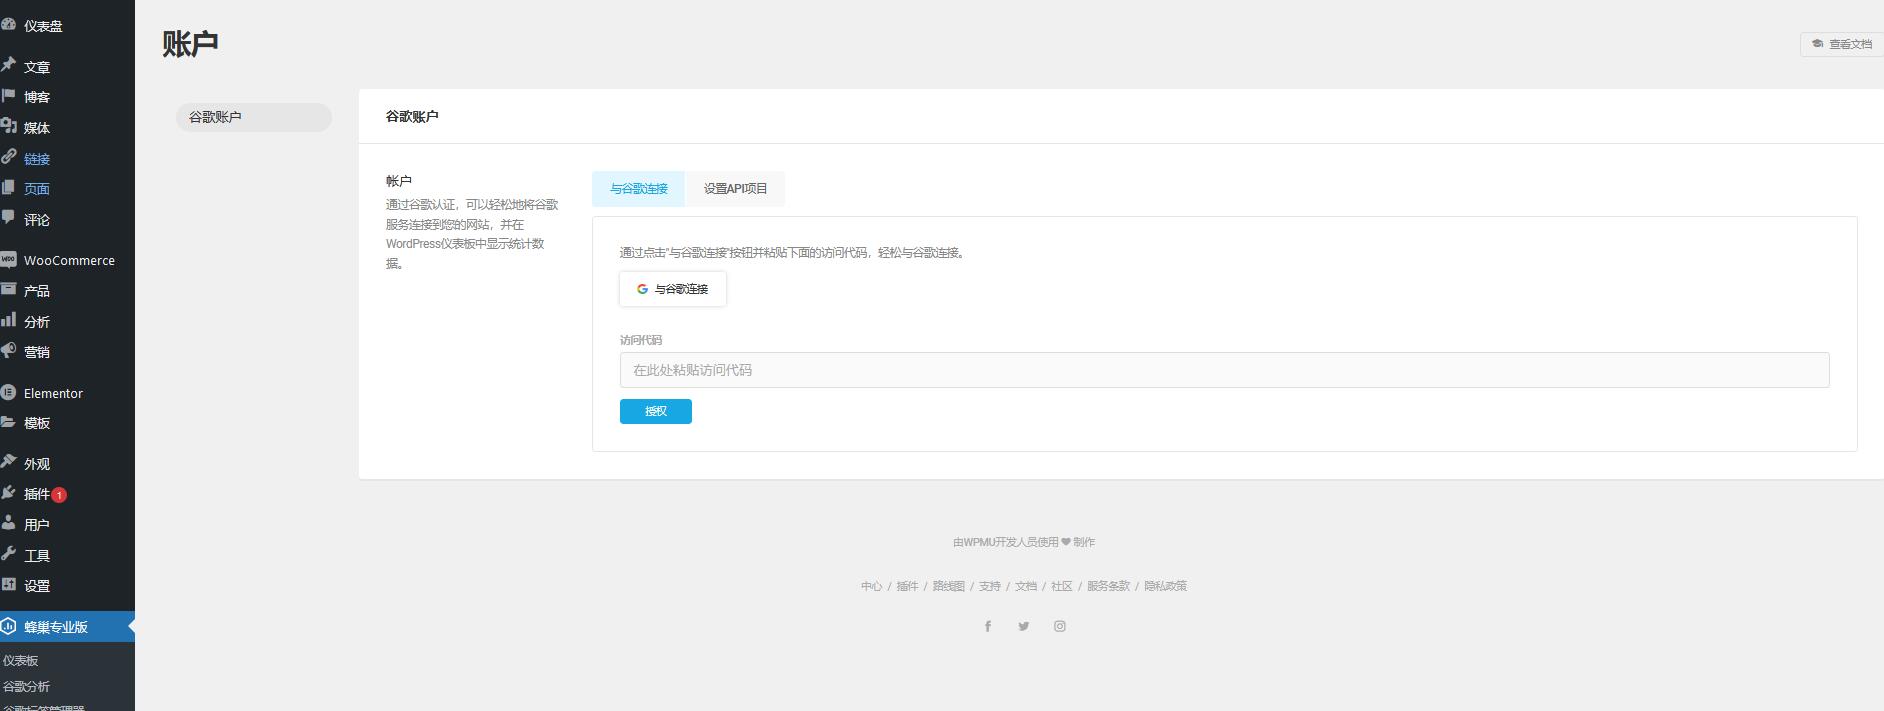
Task: Click the 链接 chain link icon
Action: tap(8, 157)
